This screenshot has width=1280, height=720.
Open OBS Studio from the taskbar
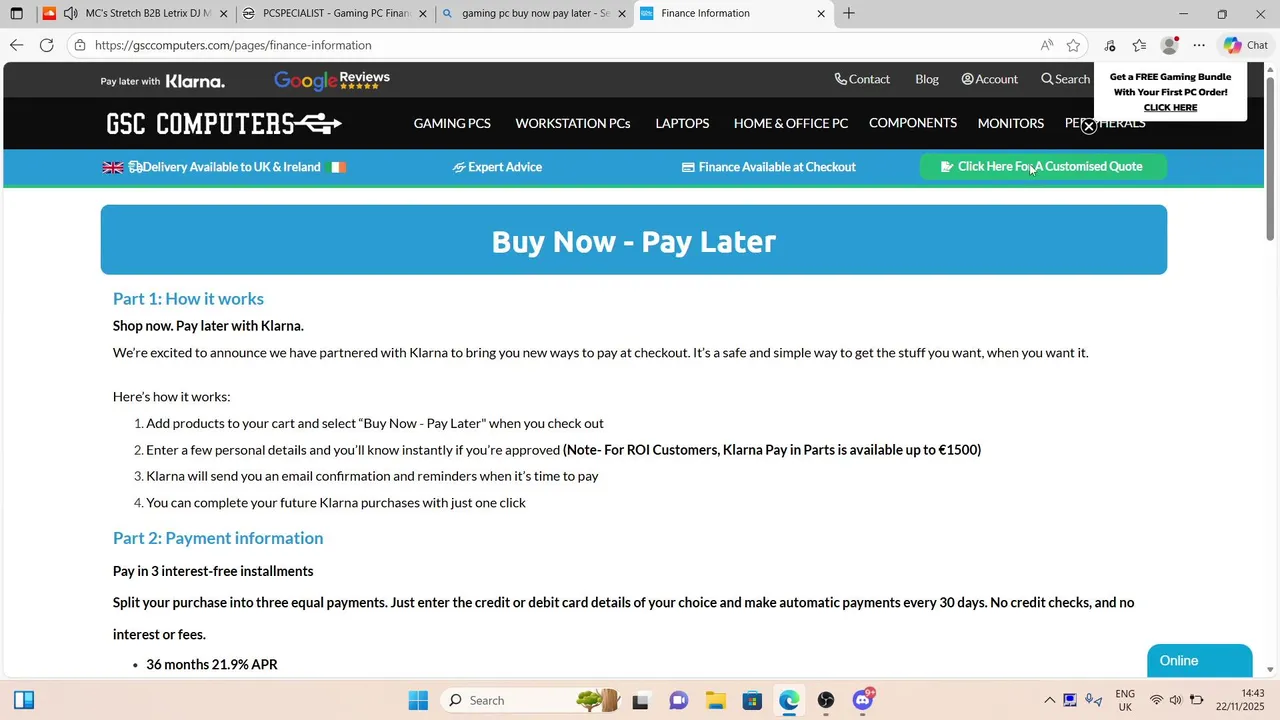(x=826, y=700)
